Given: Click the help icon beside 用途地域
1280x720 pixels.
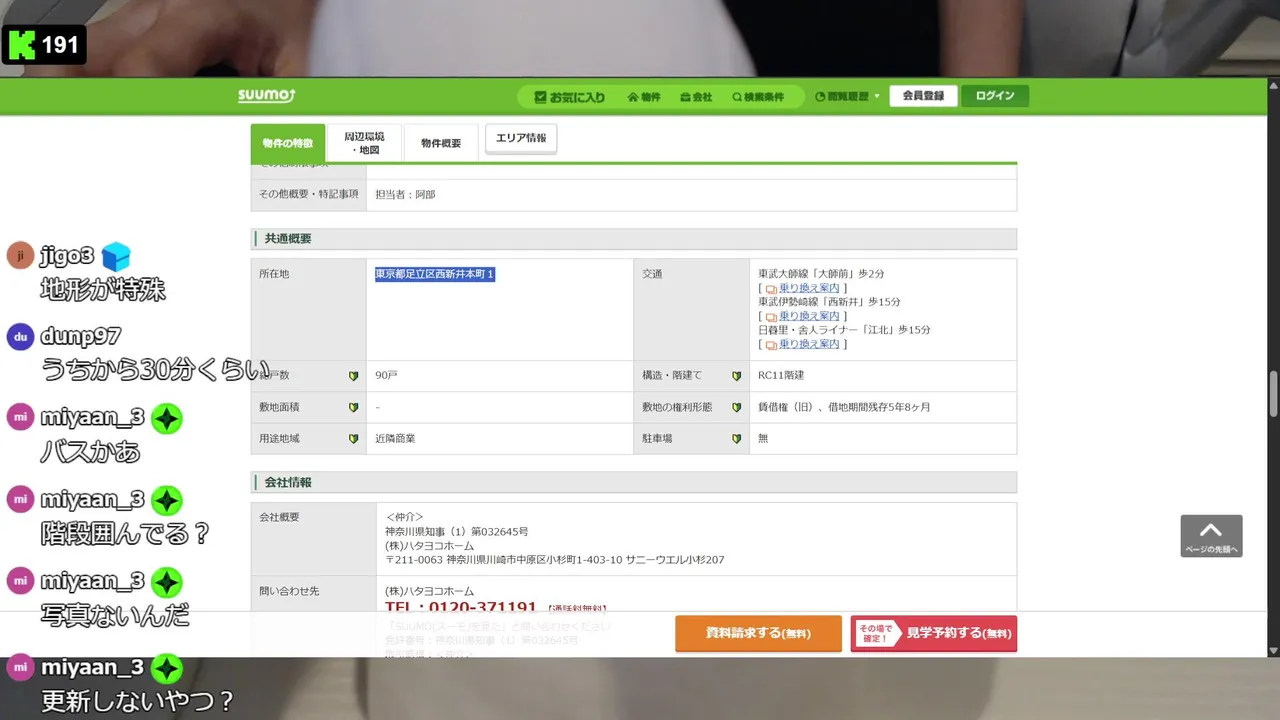Looking at the screenshot, I should [x=353, y=439].
